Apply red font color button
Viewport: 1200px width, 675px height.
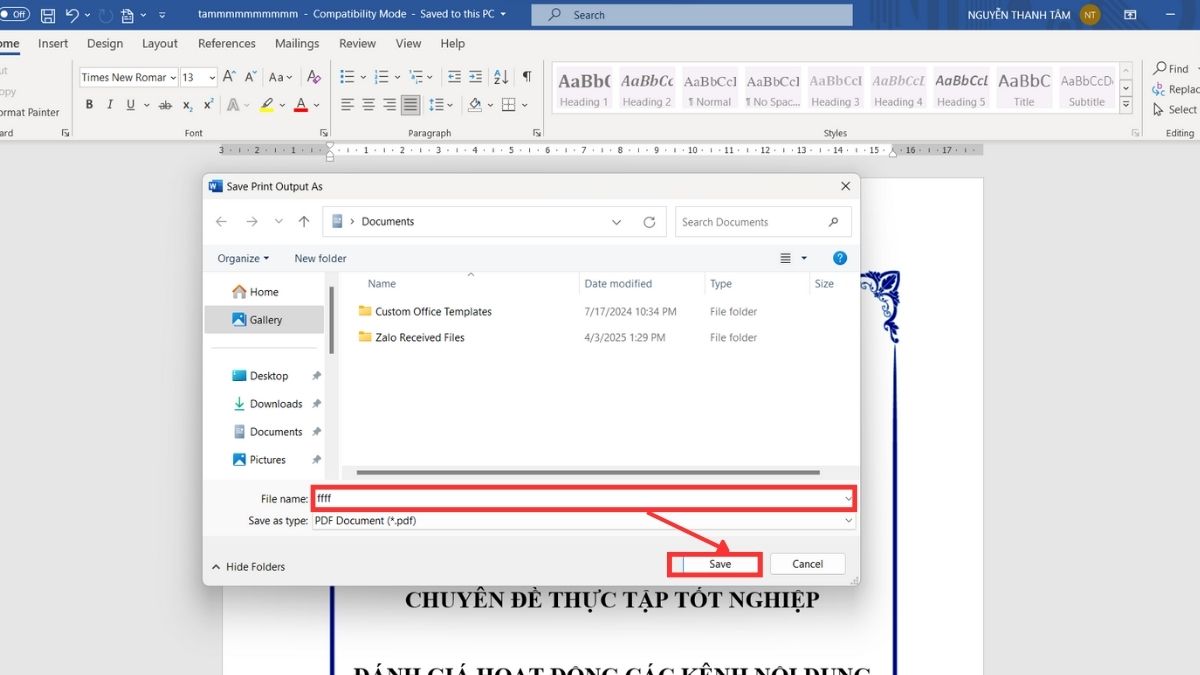(x=301, y=105)
